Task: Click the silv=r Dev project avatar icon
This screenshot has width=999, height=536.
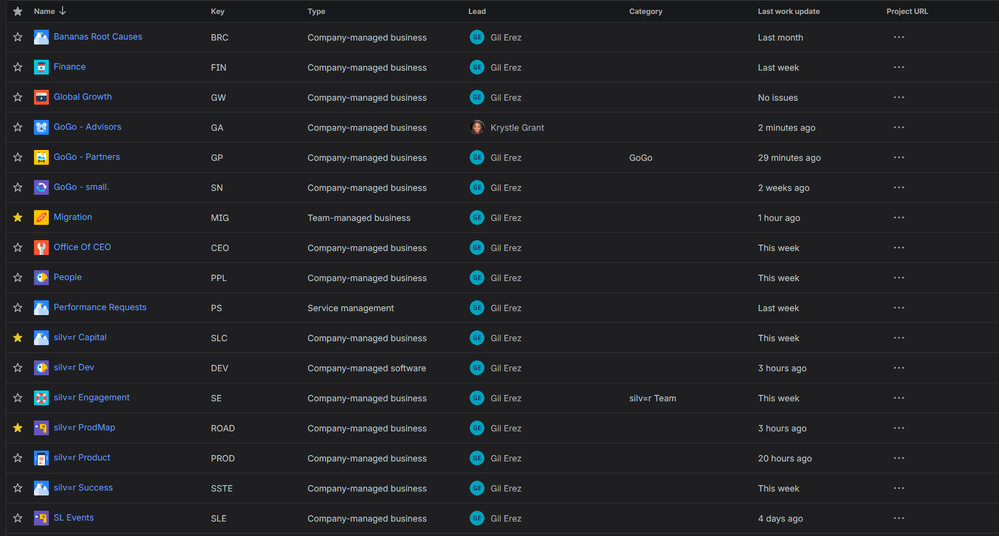Action: point(41,367)
